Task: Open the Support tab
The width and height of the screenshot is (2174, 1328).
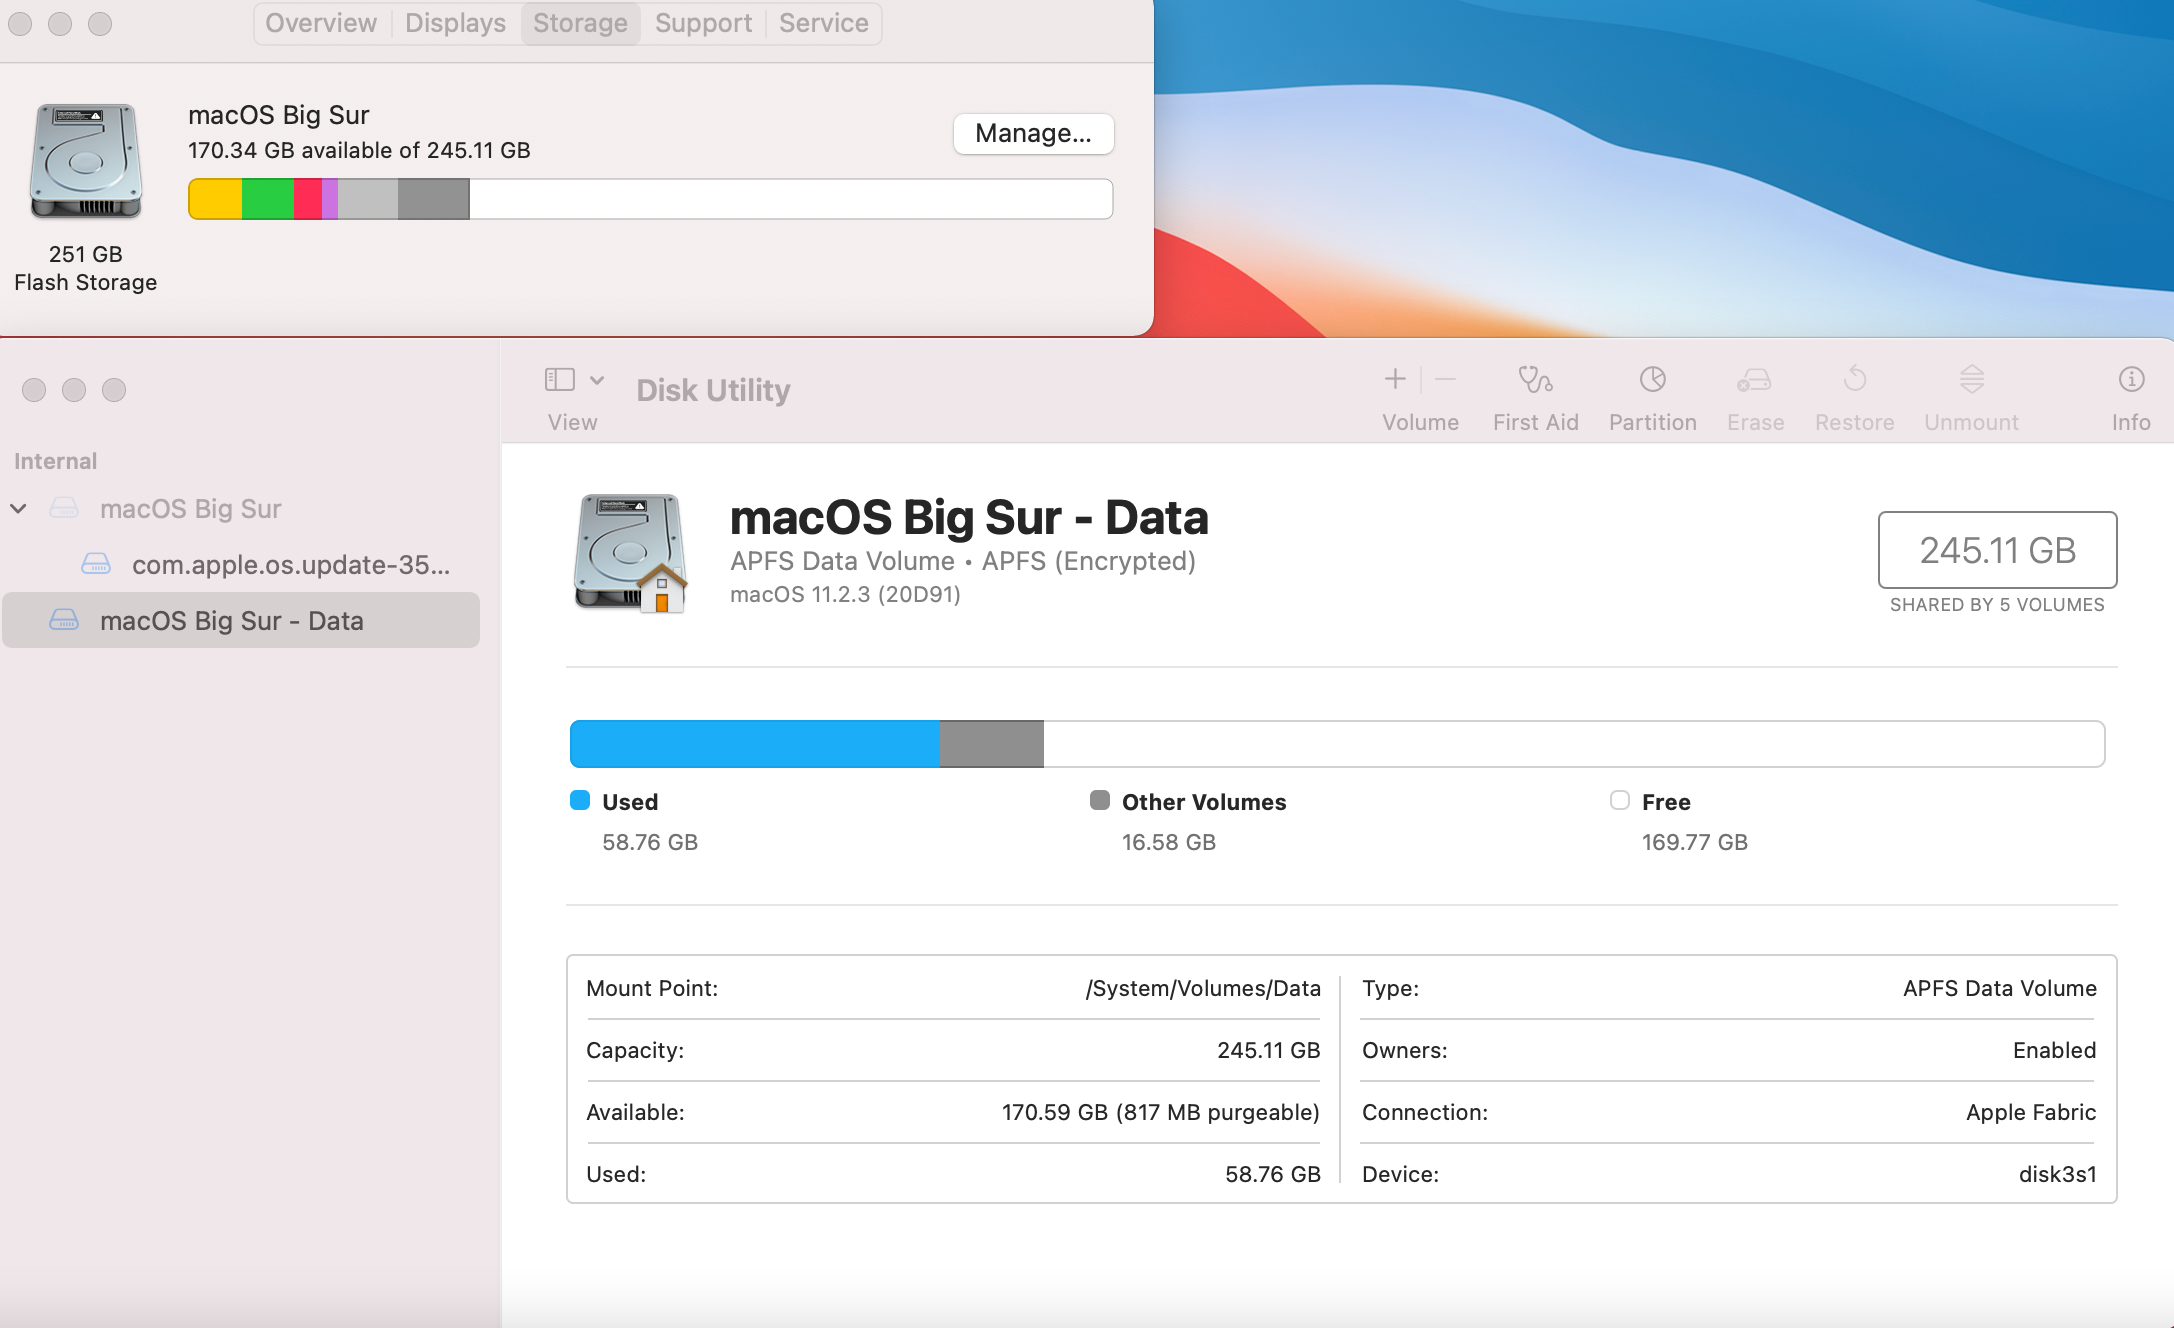Action: [703, 23]
